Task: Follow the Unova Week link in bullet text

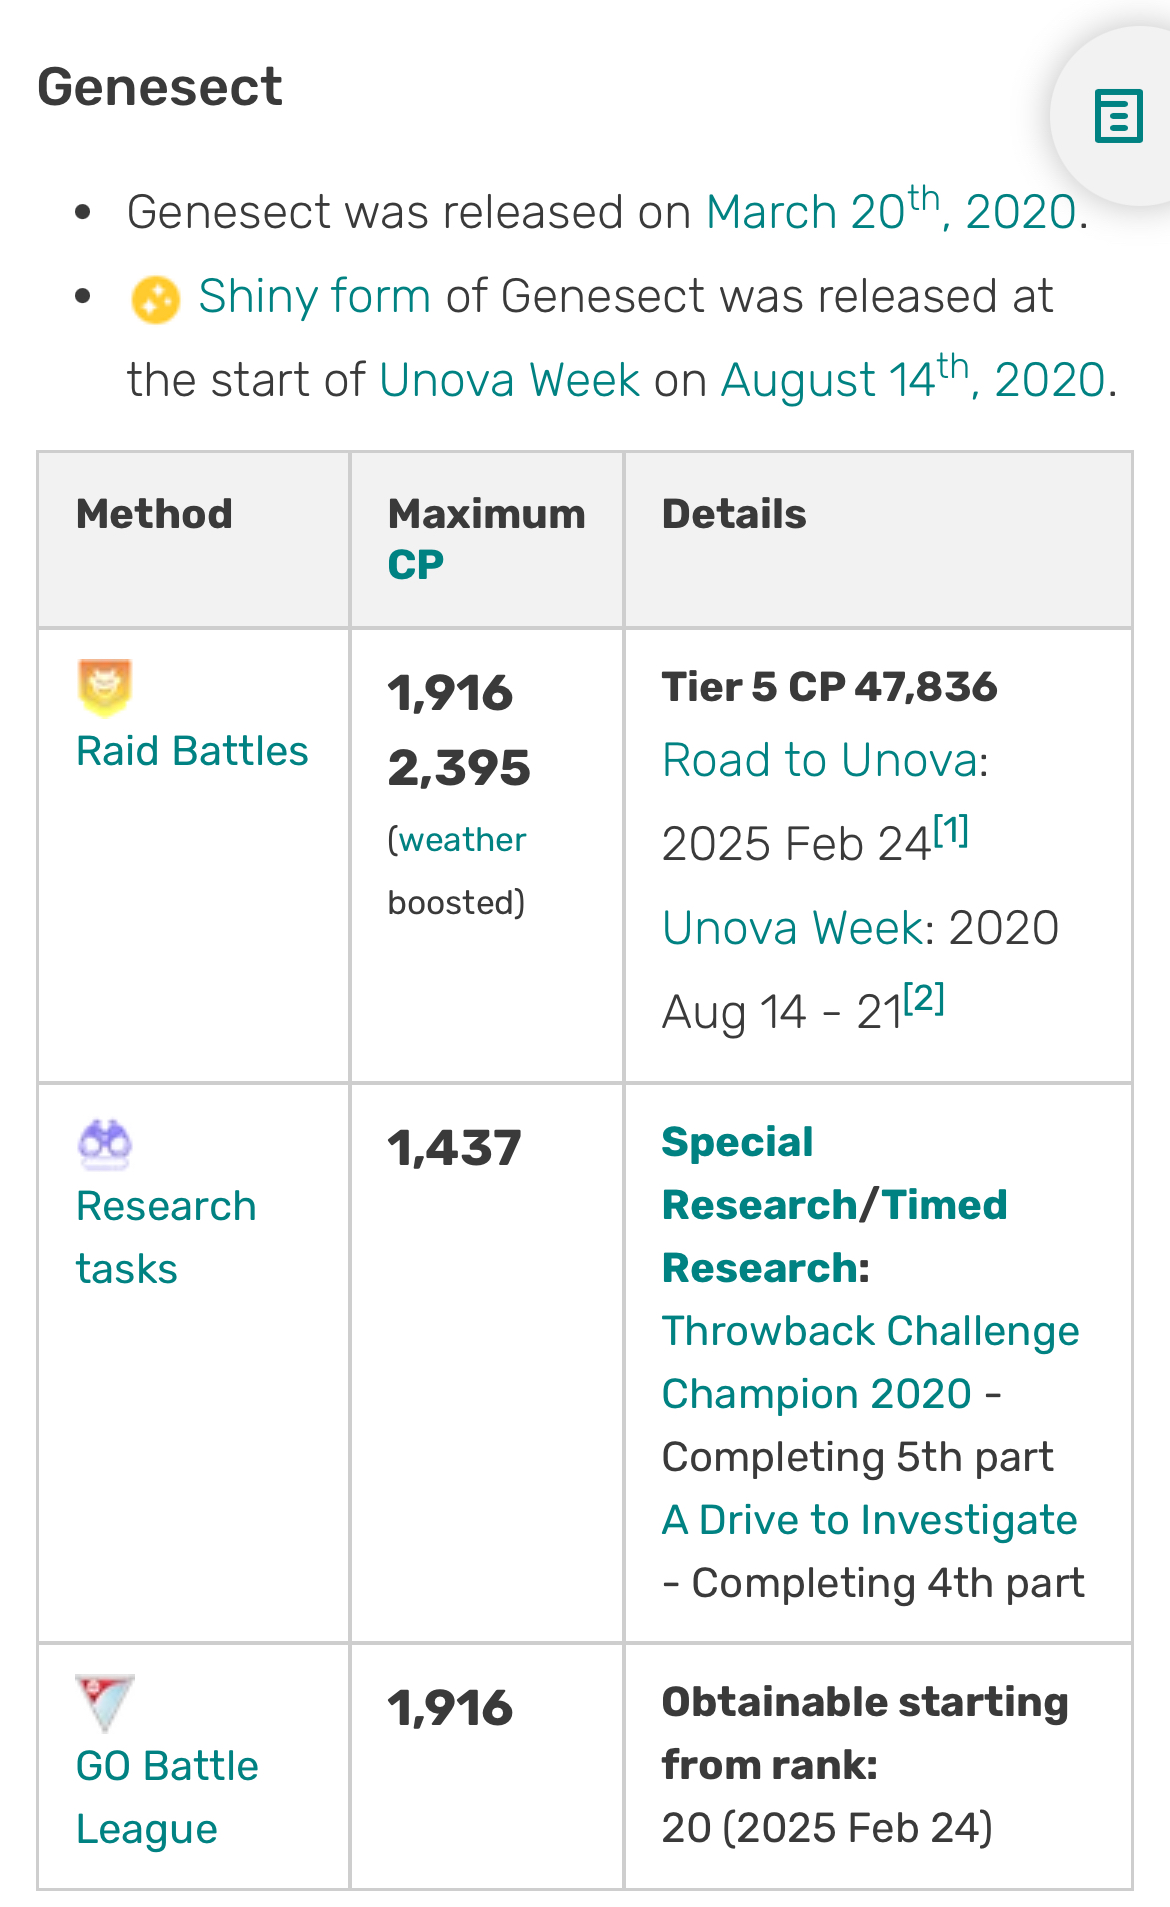Action: tap(509, 380)
